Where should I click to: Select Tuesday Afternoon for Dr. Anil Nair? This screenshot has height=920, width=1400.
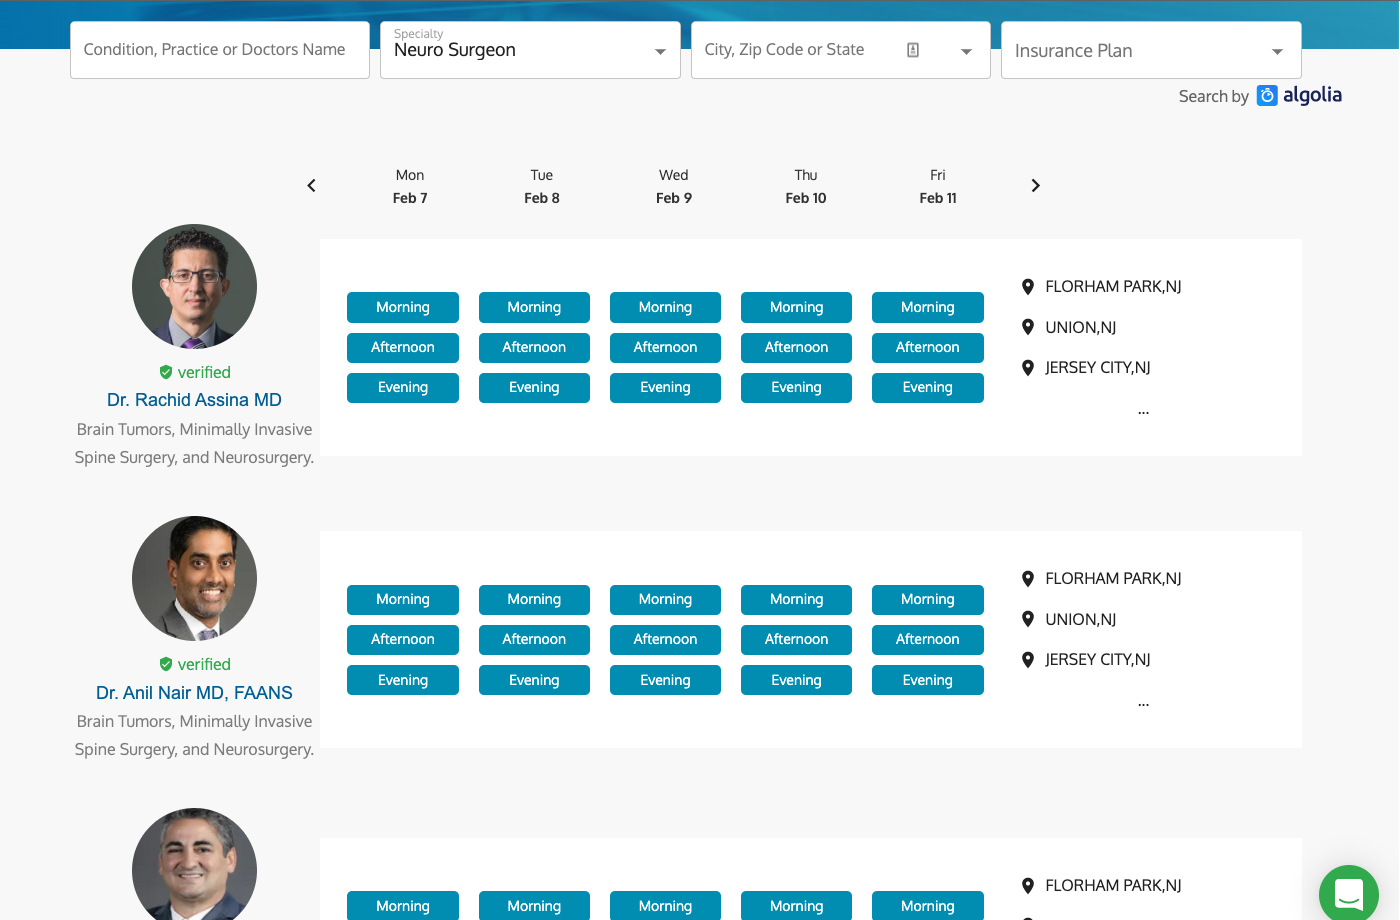[x=534, y=639]
